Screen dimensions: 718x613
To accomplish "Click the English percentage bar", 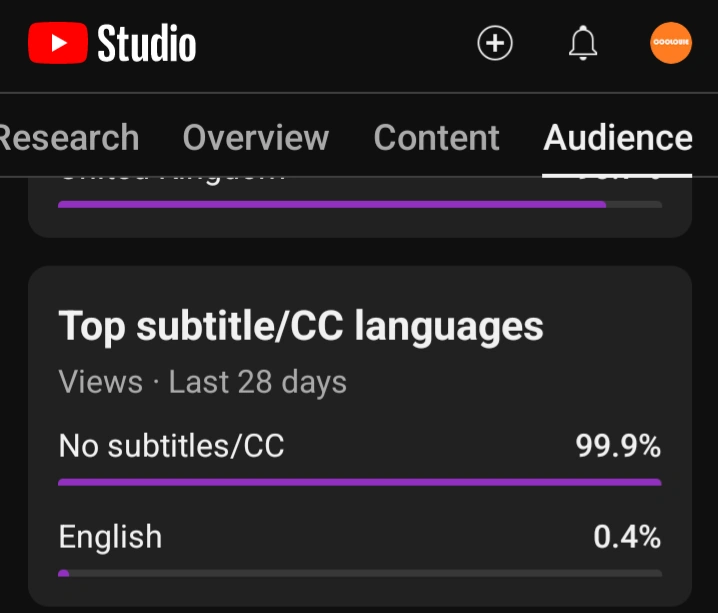I will (x=360, y=573).
